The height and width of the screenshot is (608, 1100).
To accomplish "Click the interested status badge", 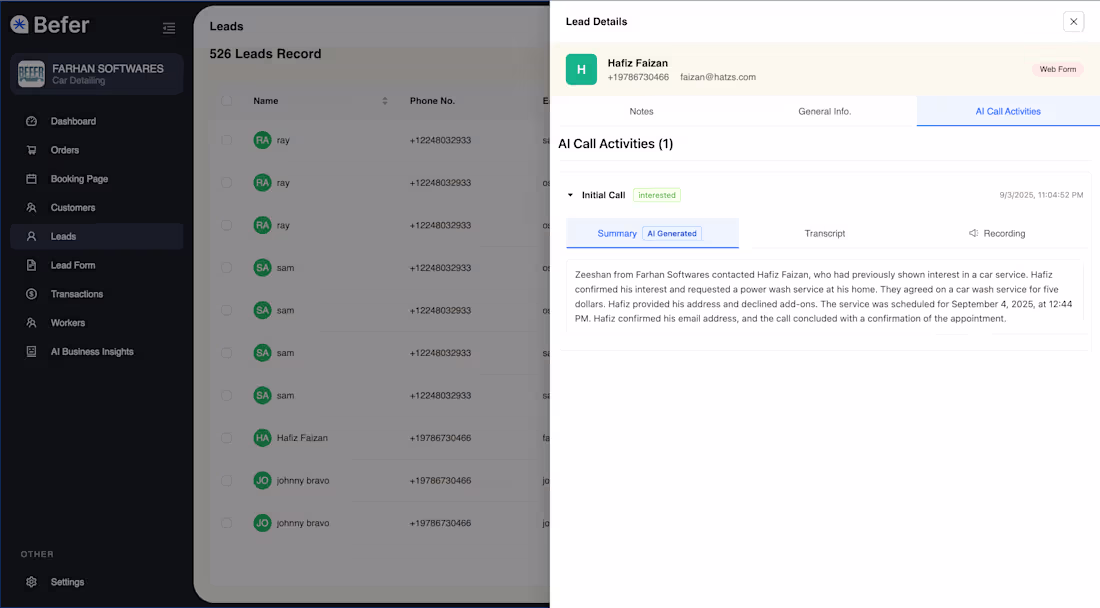I will tap(657, 195).
